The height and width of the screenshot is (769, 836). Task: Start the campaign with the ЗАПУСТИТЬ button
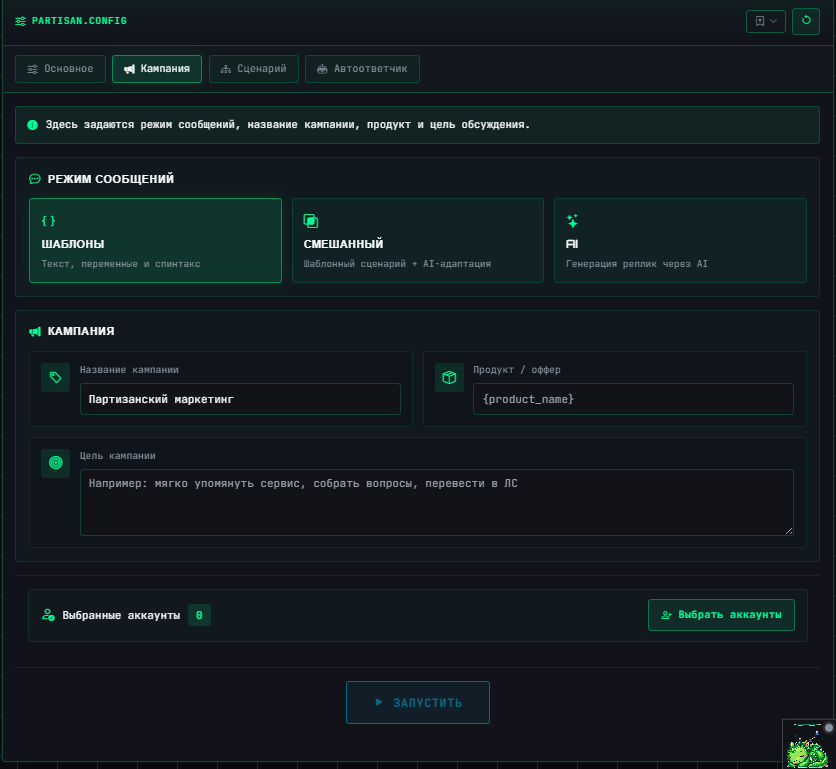[418, 702]
